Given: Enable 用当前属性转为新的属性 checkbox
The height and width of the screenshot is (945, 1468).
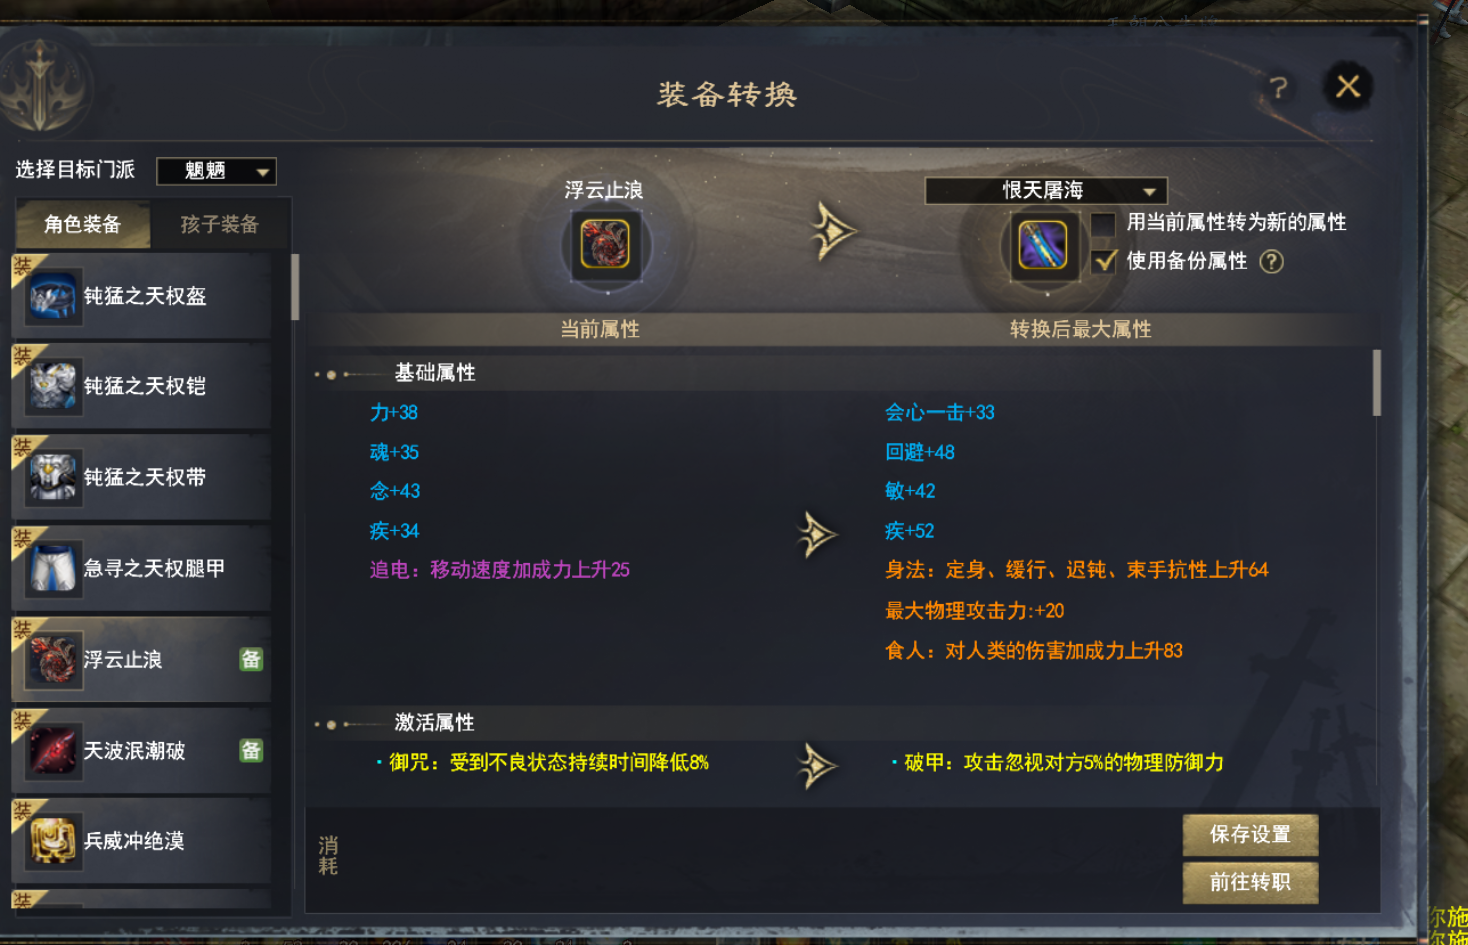Looking at the screenshot, I should tap(1103, 224).
